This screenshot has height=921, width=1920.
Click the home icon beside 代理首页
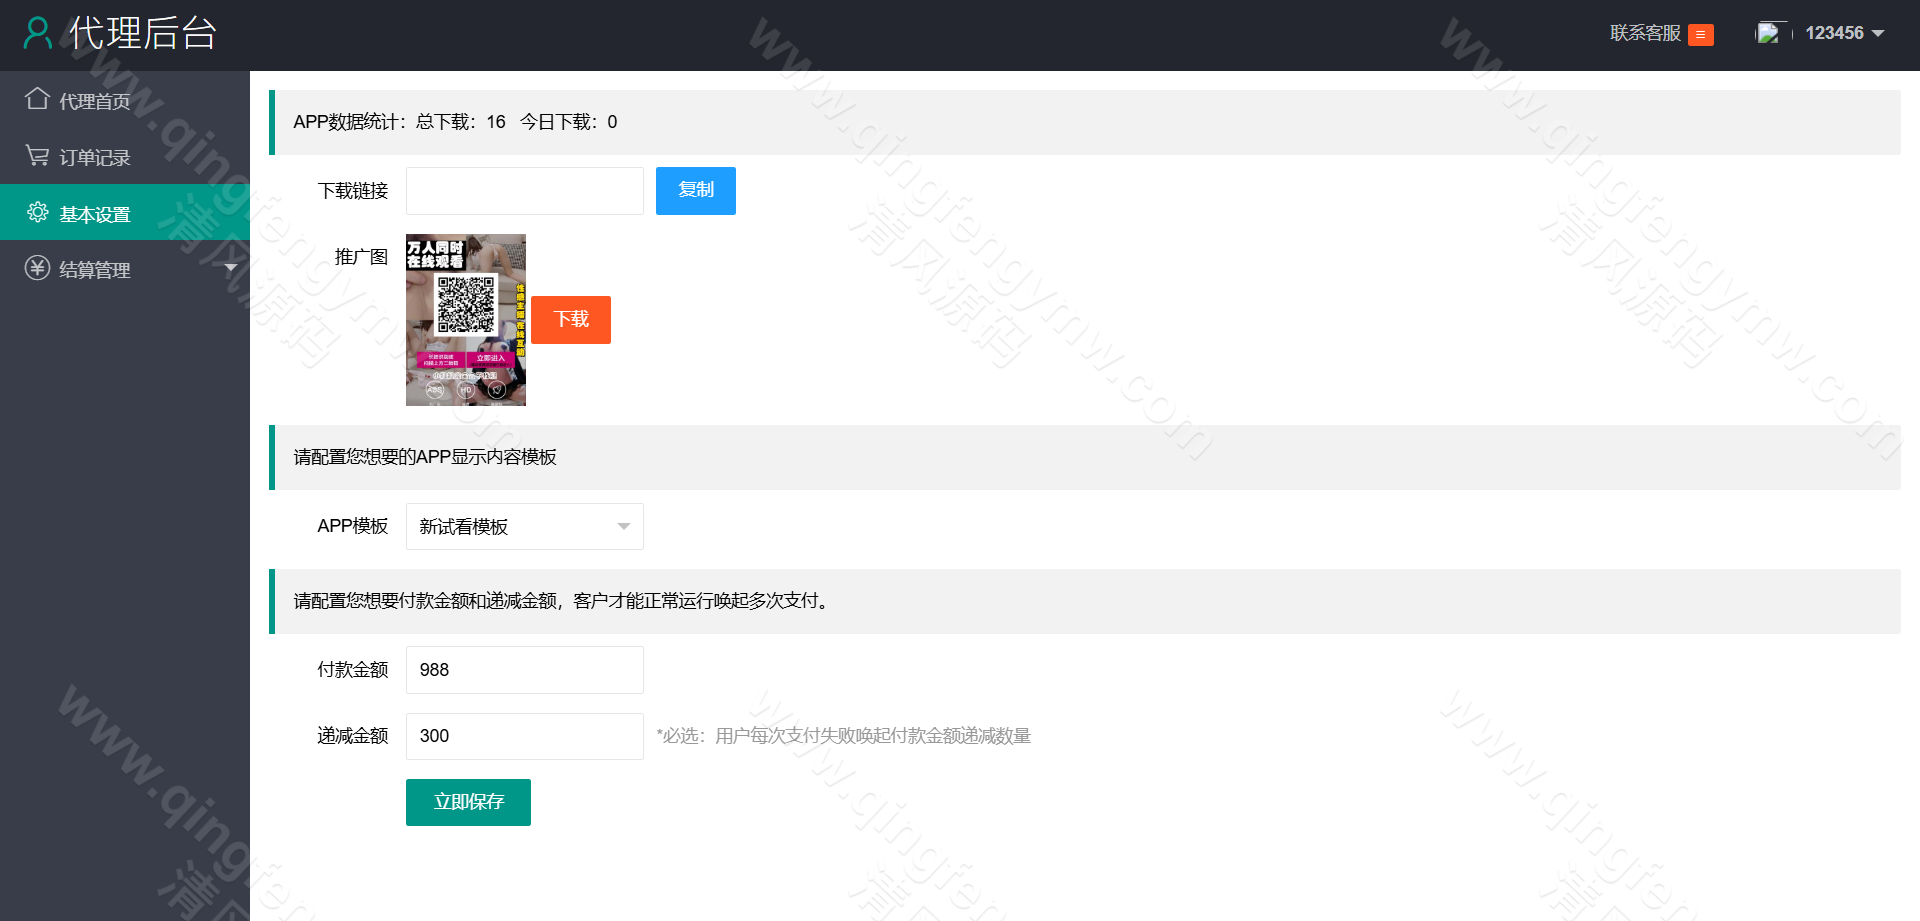pos(37,98)
